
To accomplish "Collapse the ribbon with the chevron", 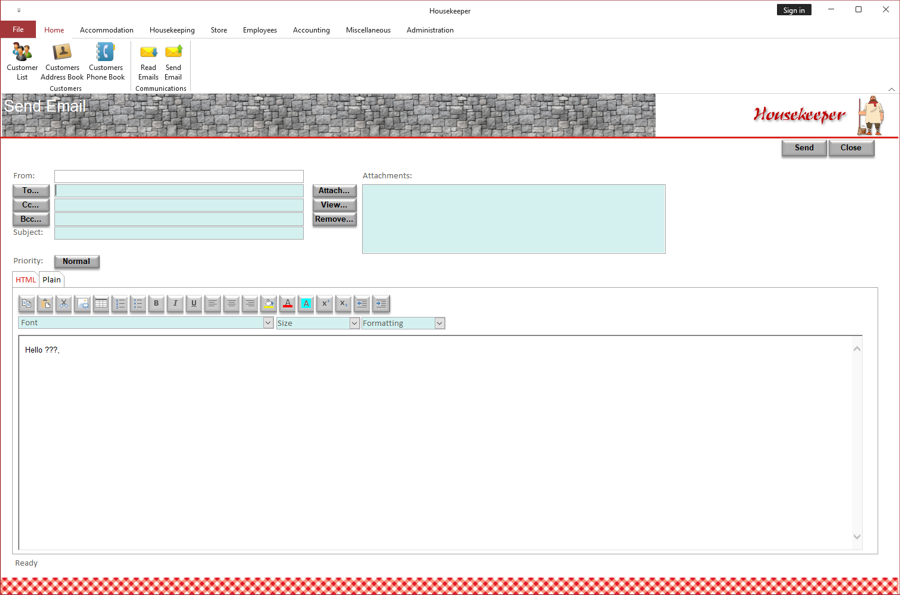I will click(891, 89).
